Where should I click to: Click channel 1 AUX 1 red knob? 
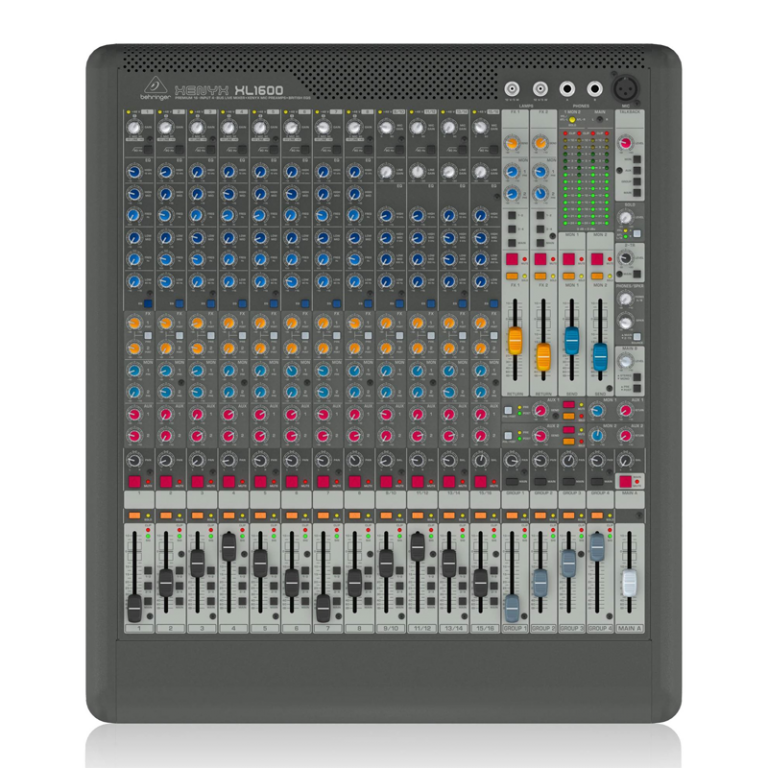point(134,414)
